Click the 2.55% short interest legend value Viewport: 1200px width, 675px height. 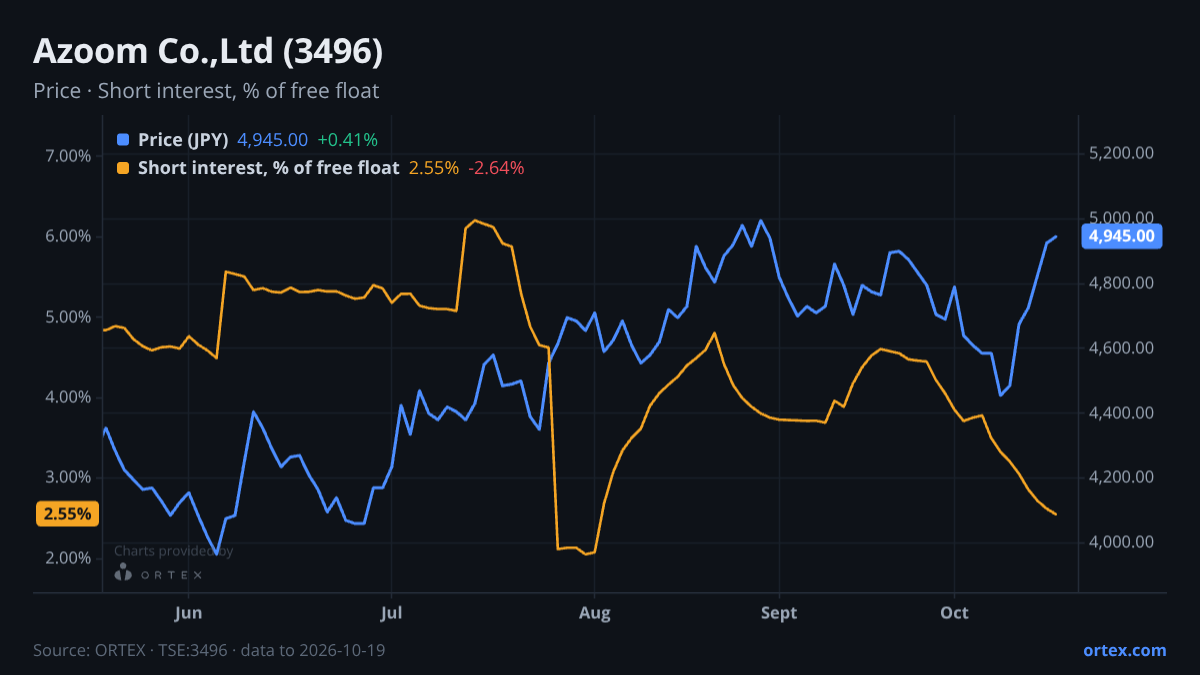[x=434, y=168]
